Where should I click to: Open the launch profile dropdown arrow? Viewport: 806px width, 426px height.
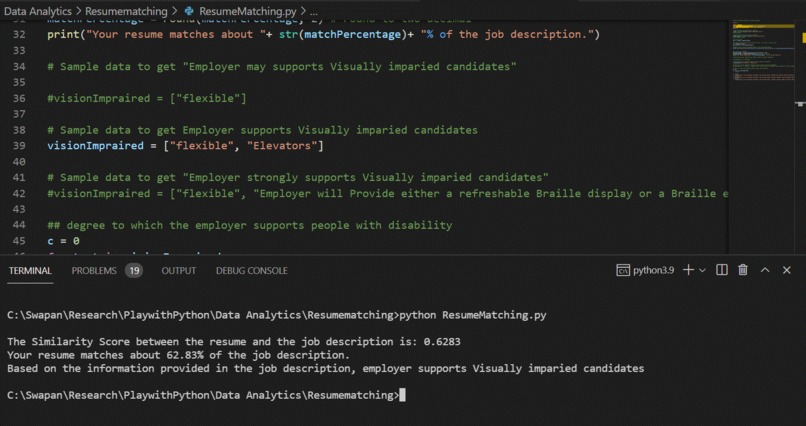pyautogui.click(x=702, y=270)
